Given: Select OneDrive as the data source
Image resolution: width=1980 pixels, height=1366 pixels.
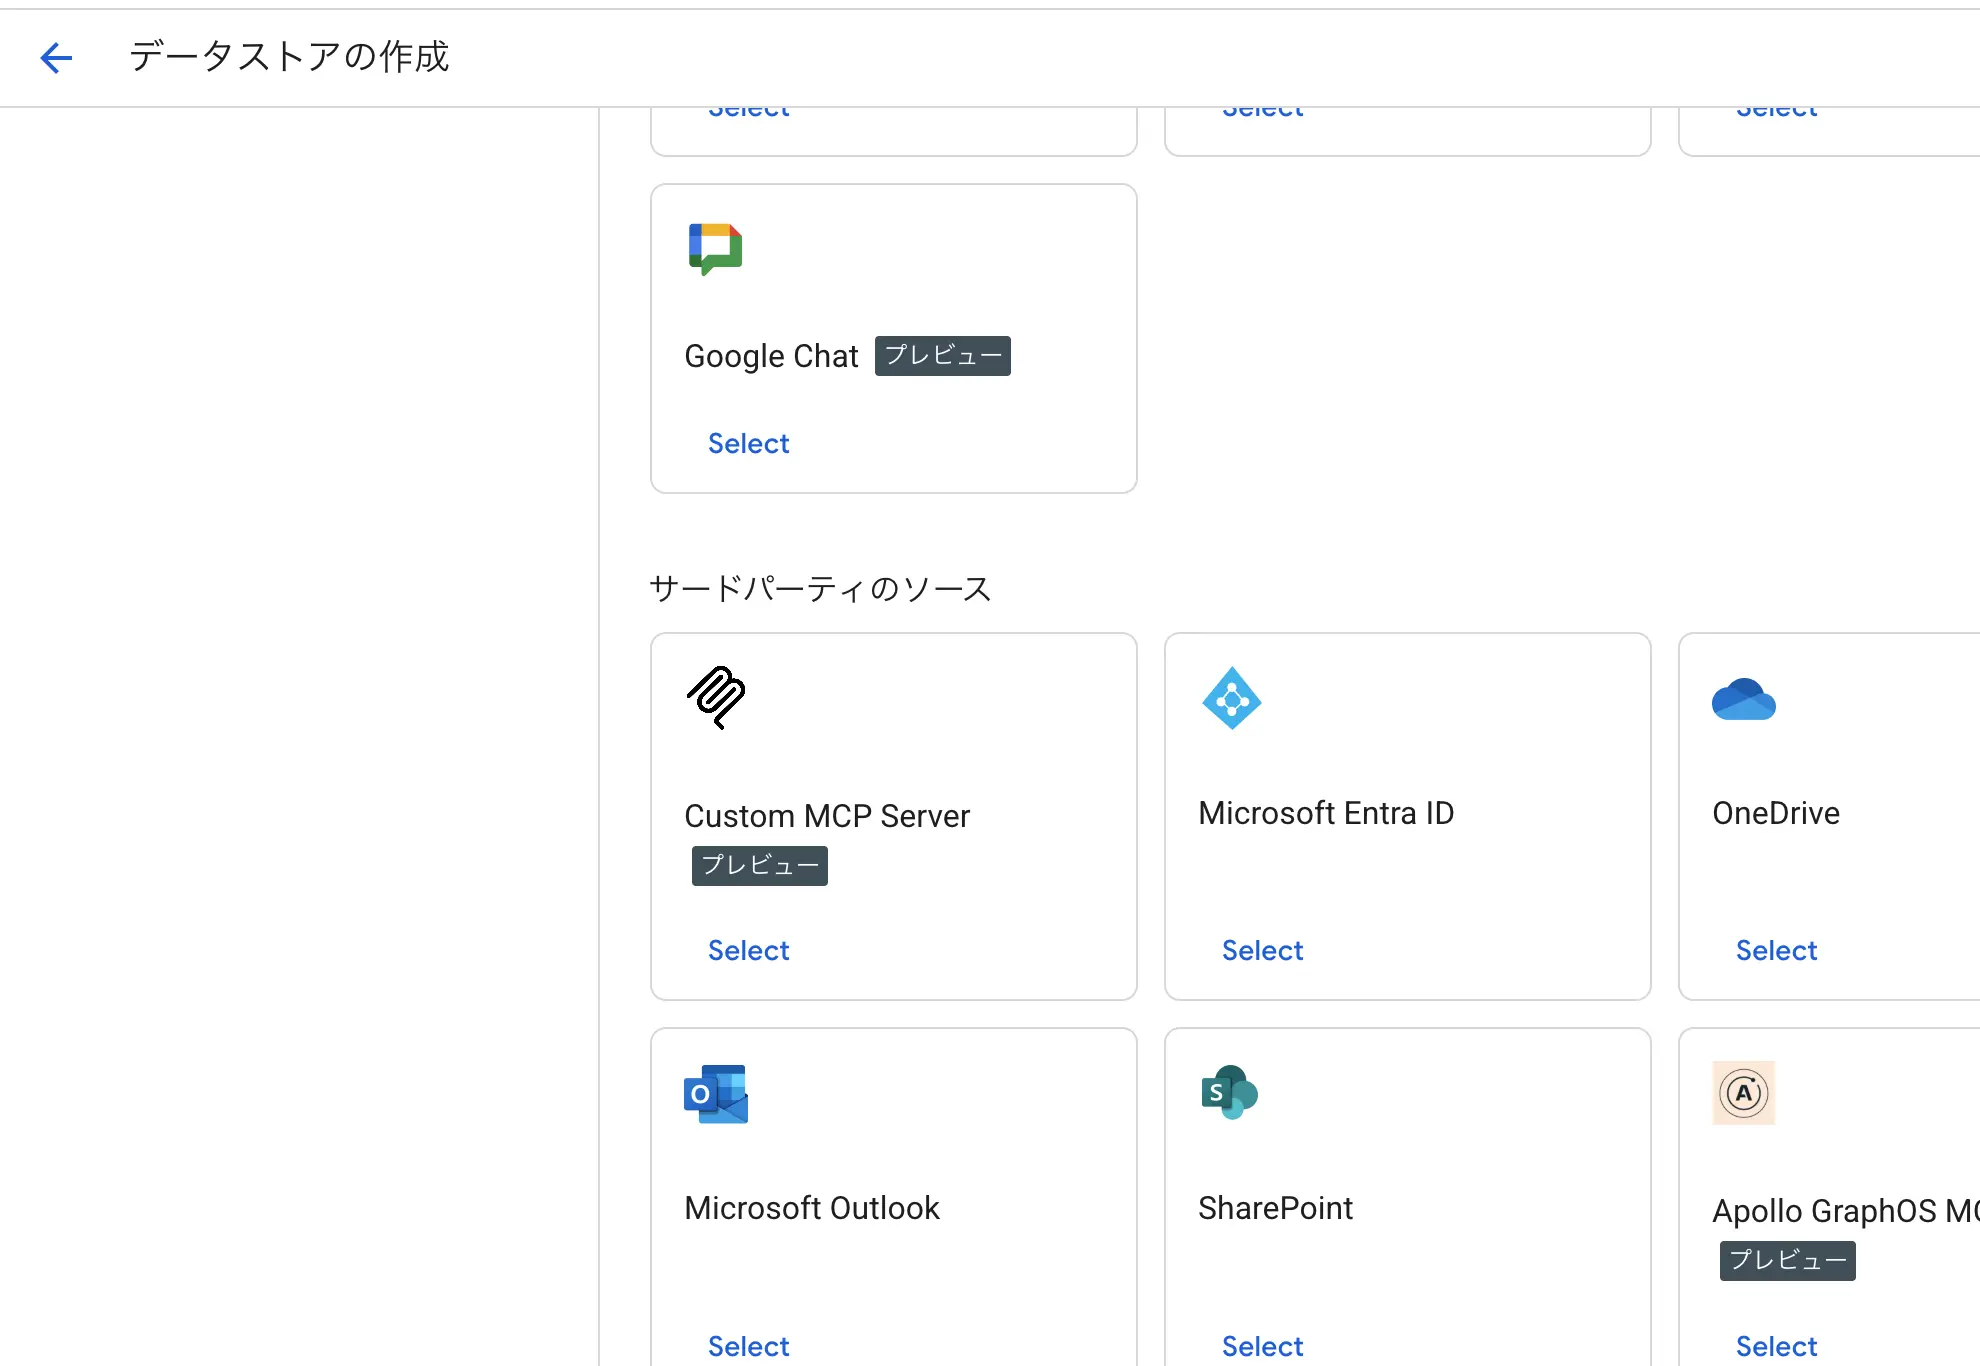Looking at the screenshot, I should pos(1776,950).
